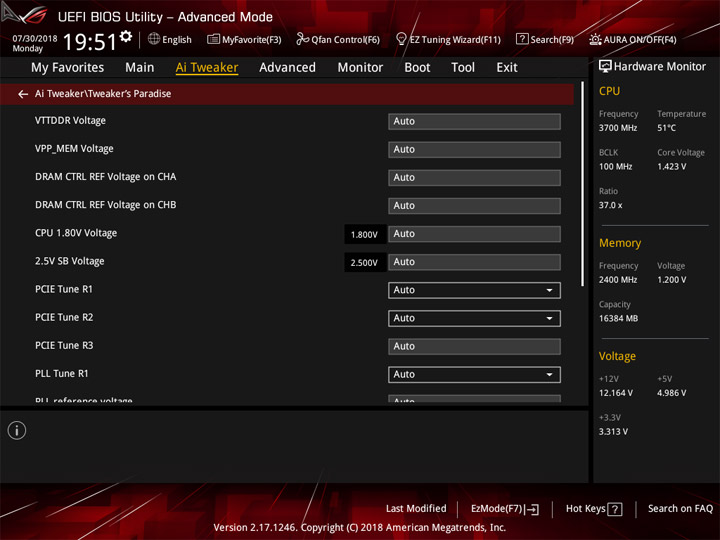Click the info icon in help area
The height and width of the screenshot is (540, 720).
click(x=17, y=430)
